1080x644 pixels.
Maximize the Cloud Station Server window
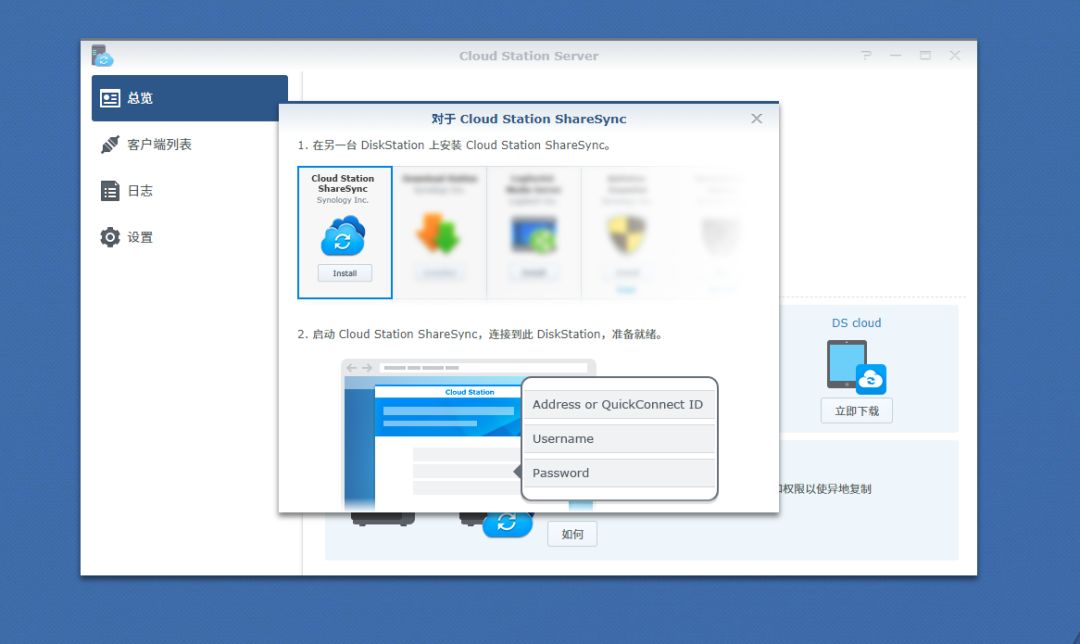click(x=925, y=55)
